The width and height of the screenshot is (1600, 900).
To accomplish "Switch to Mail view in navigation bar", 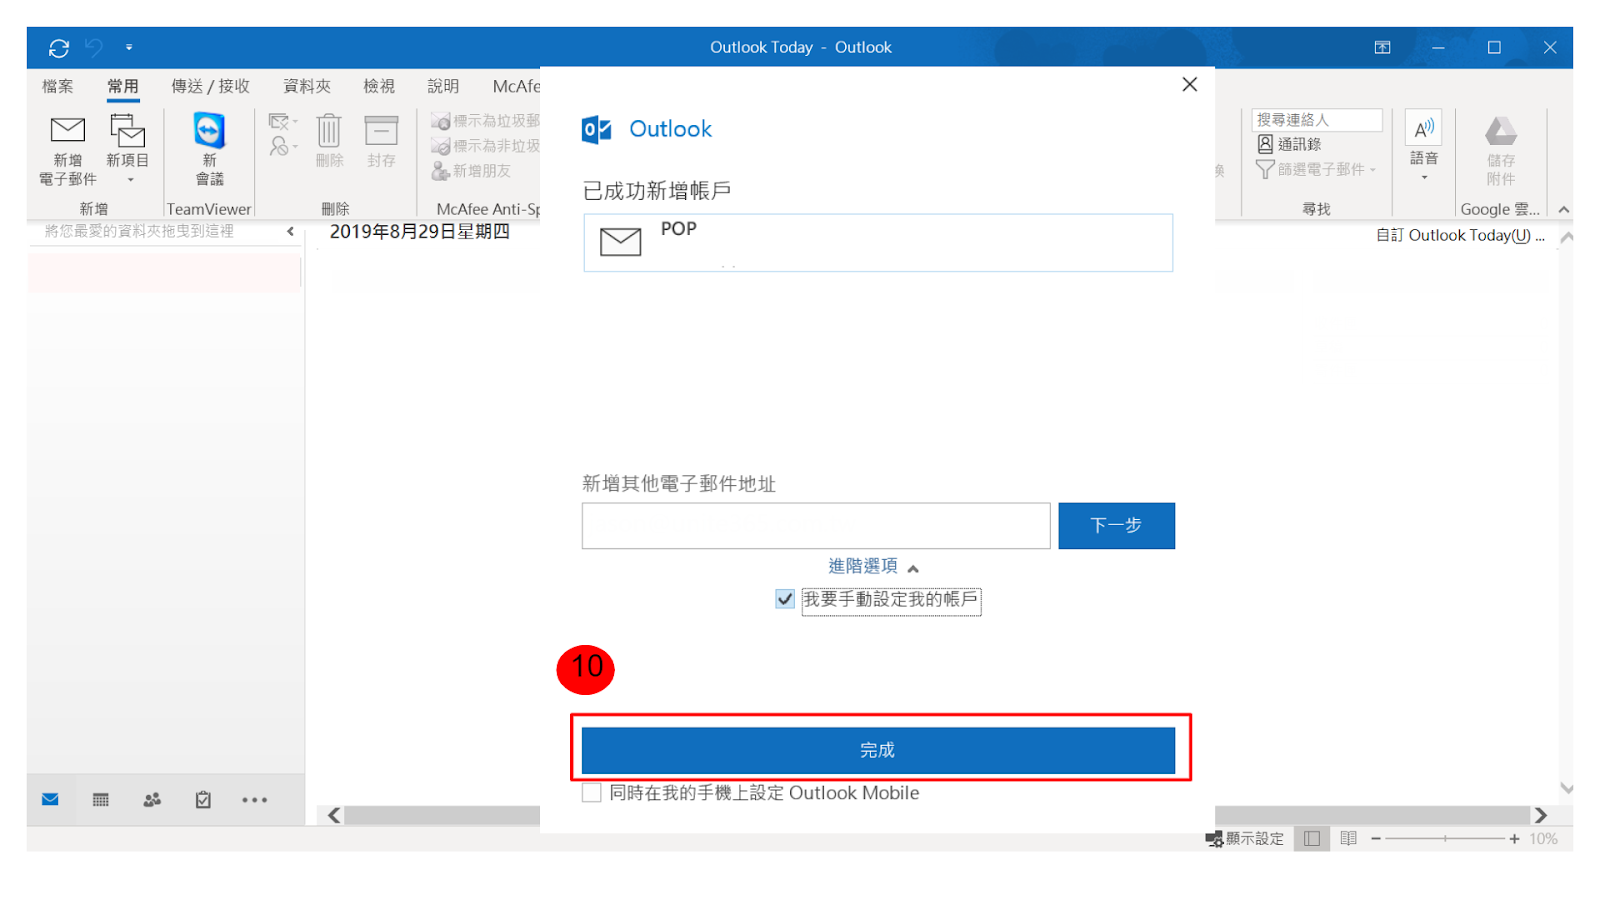I will [50, 799].
